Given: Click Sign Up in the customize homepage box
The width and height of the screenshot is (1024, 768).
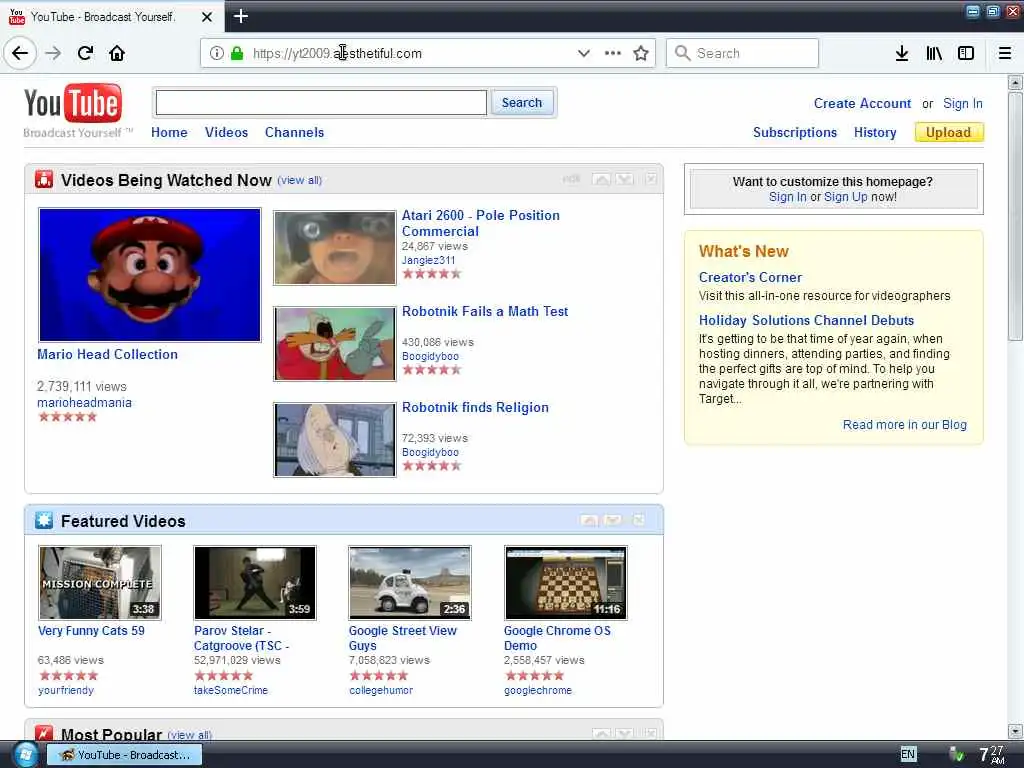Looking at the screenshot, I should [846, 197].
